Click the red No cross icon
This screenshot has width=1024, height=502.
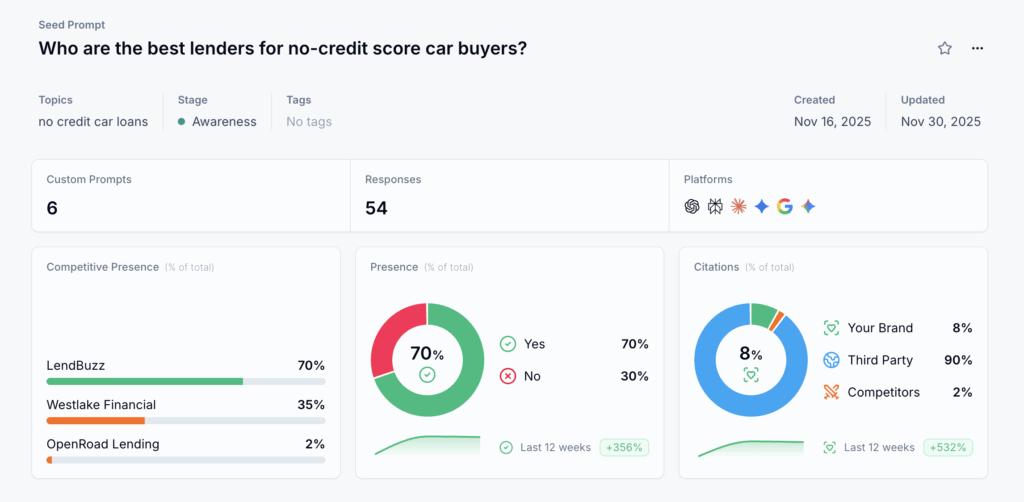coord(508,376)
